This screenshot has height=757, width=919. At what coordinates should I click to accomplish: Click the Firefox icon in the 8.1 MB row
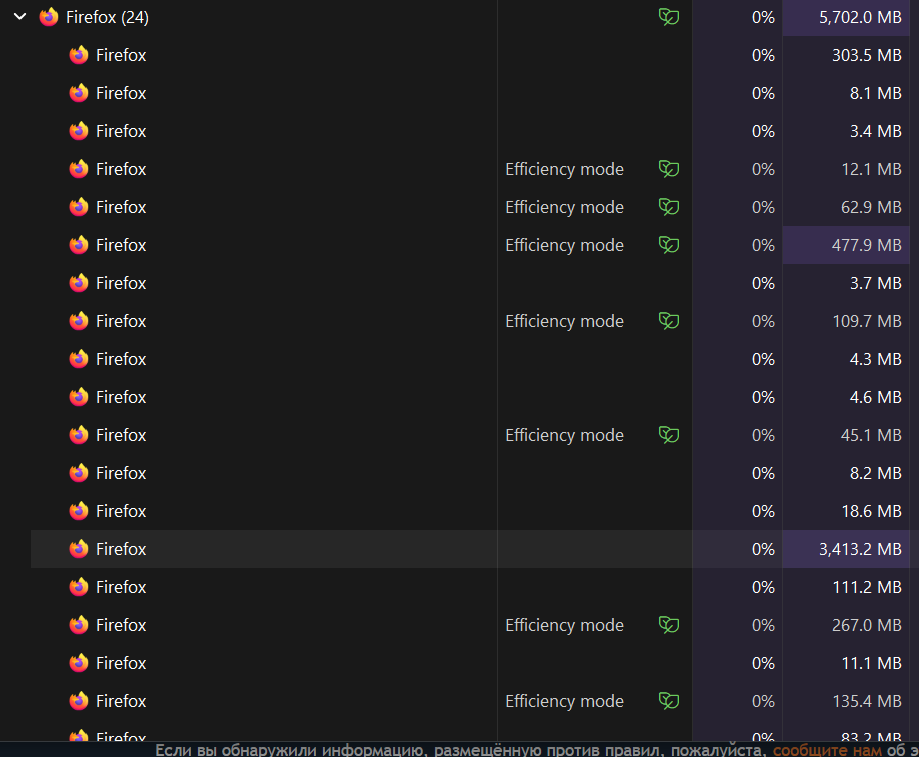pos(79,93)
